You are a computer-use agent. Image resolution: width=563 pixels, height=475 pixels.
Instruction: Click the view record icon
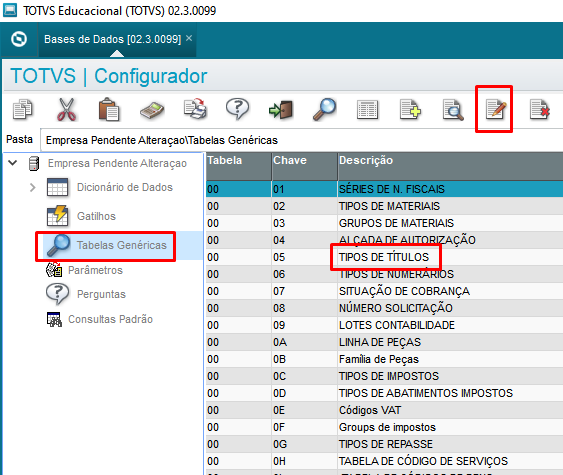pos(453,110)
